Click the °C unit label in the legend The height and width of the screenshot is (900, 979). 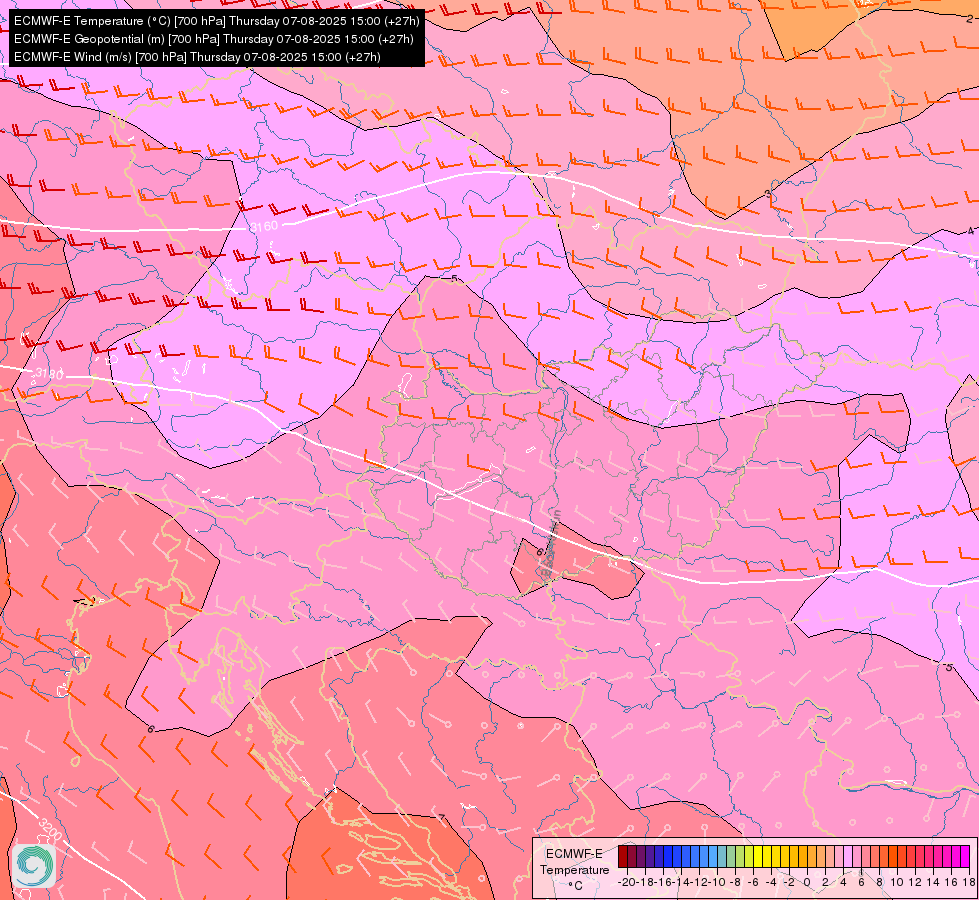click(x=575, y=886)
